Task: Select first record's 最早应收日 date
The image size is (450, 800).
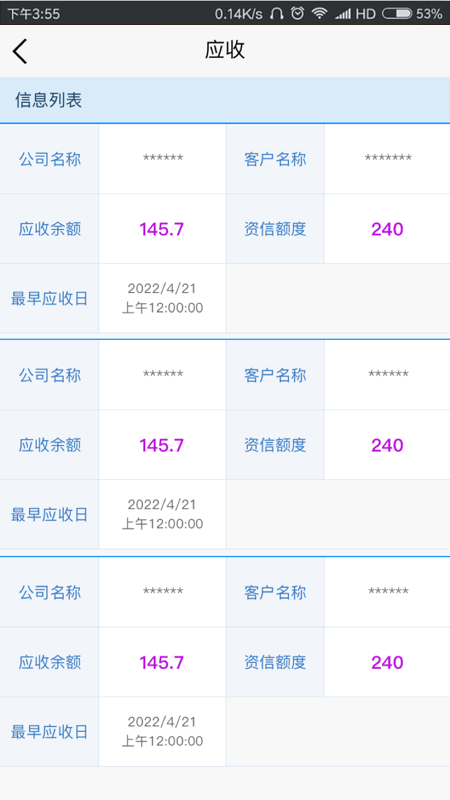Action: pyautogui.click(x=162, y=298)
